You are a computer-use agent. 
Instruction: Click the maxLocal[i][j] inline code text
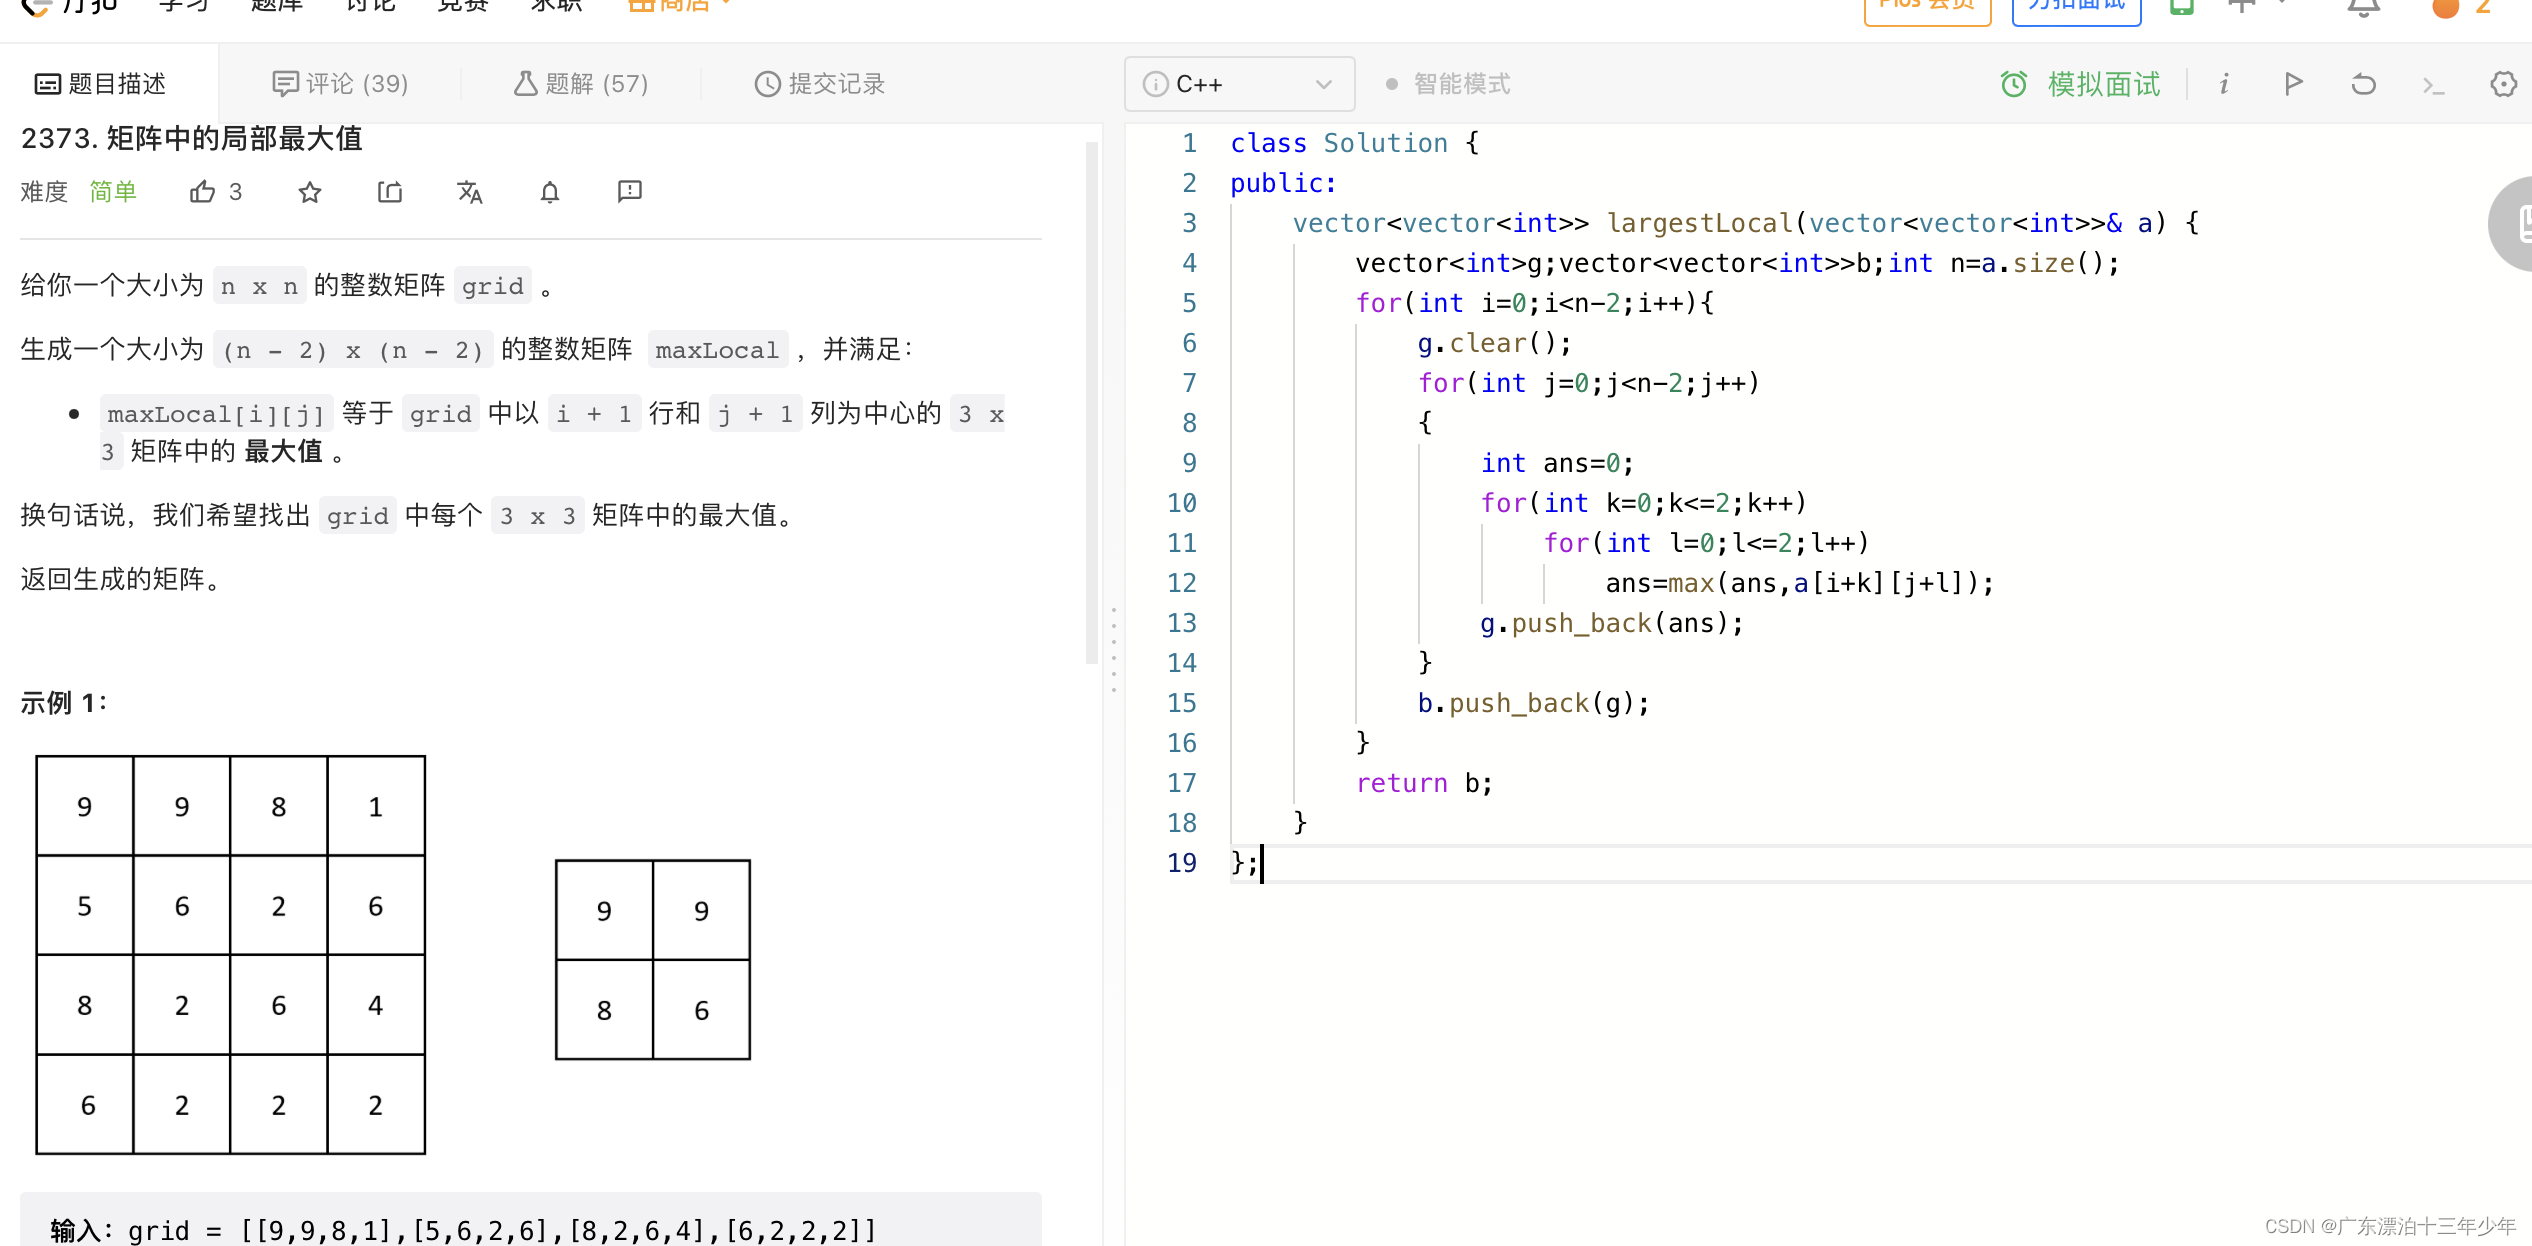216,414
